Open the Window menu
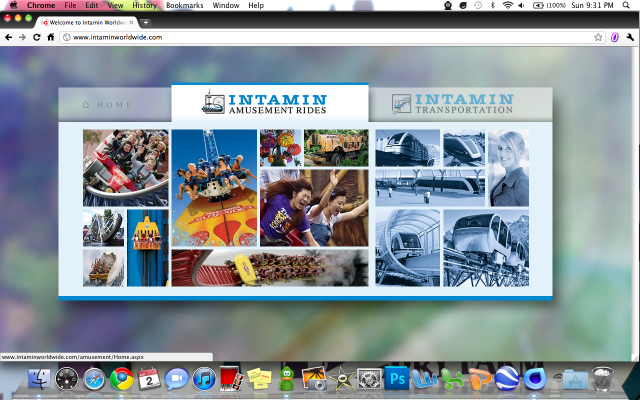 (226, 5)
